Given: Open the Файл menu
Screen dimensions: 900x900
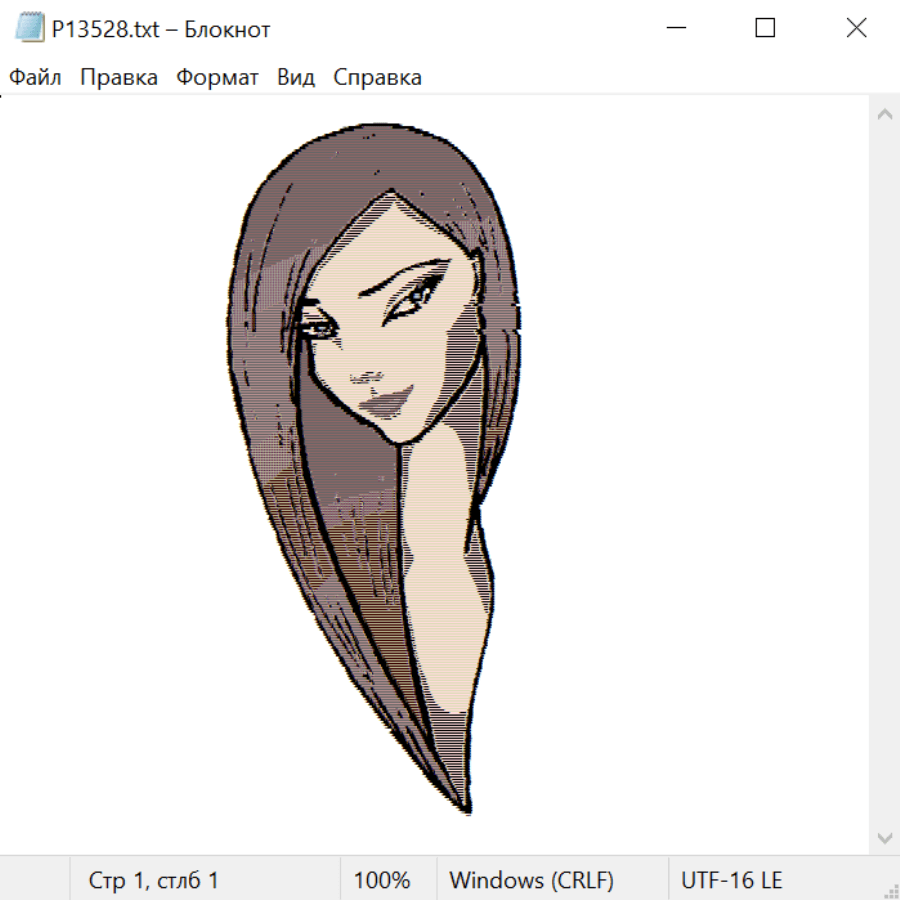Looking at the screenshot, I should tap(35, 78).
